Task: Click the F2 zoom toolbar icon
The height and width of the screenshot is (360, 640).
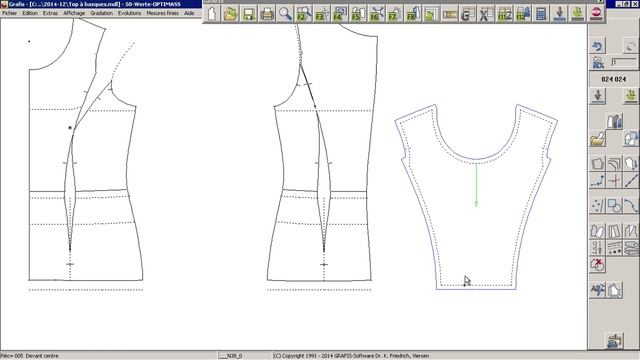Action: (303, 14)
